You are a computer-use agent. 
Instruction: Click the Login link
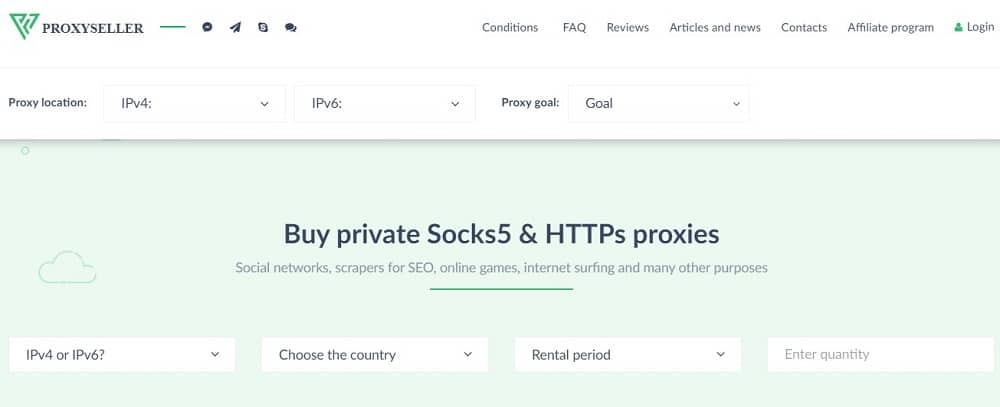click(x=980, y=27)
